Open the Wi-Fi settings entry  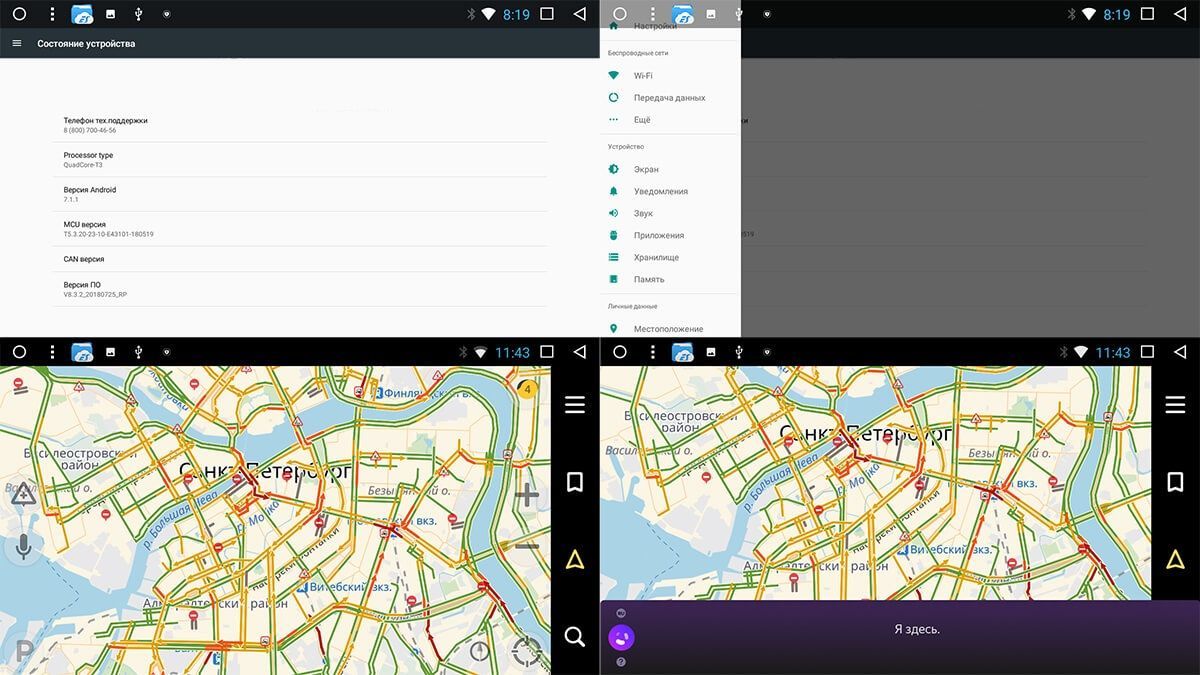coord(643,76)
